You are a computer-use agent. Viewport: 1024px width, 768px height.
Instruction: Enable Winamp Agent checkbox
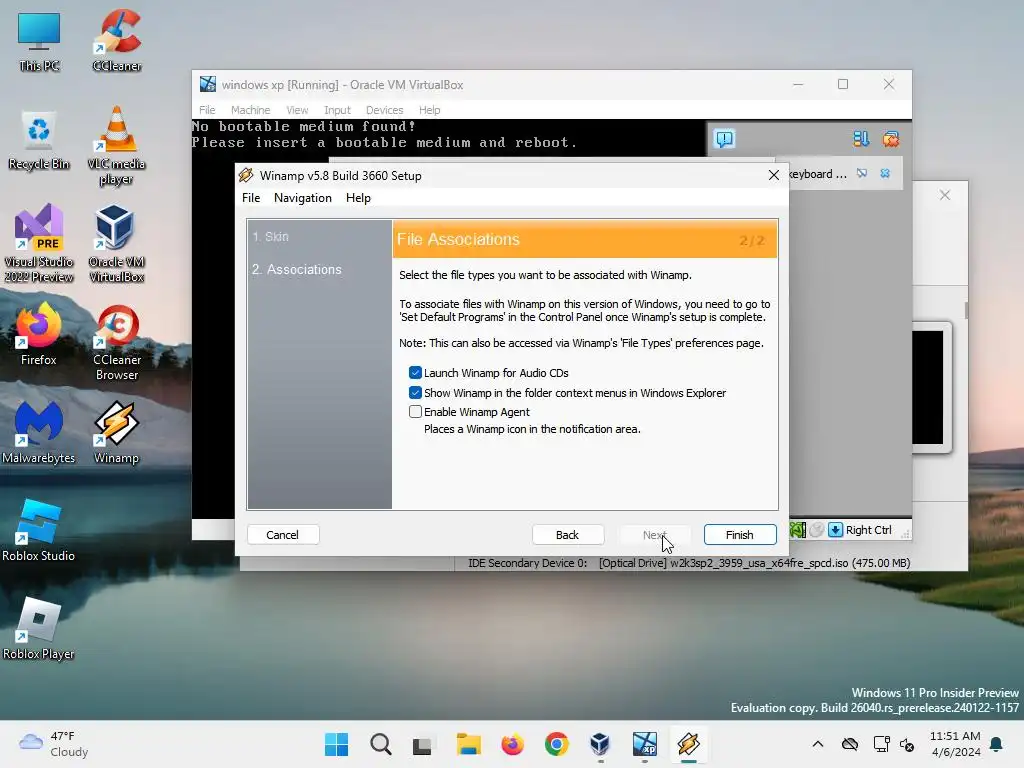coord(415,411)
